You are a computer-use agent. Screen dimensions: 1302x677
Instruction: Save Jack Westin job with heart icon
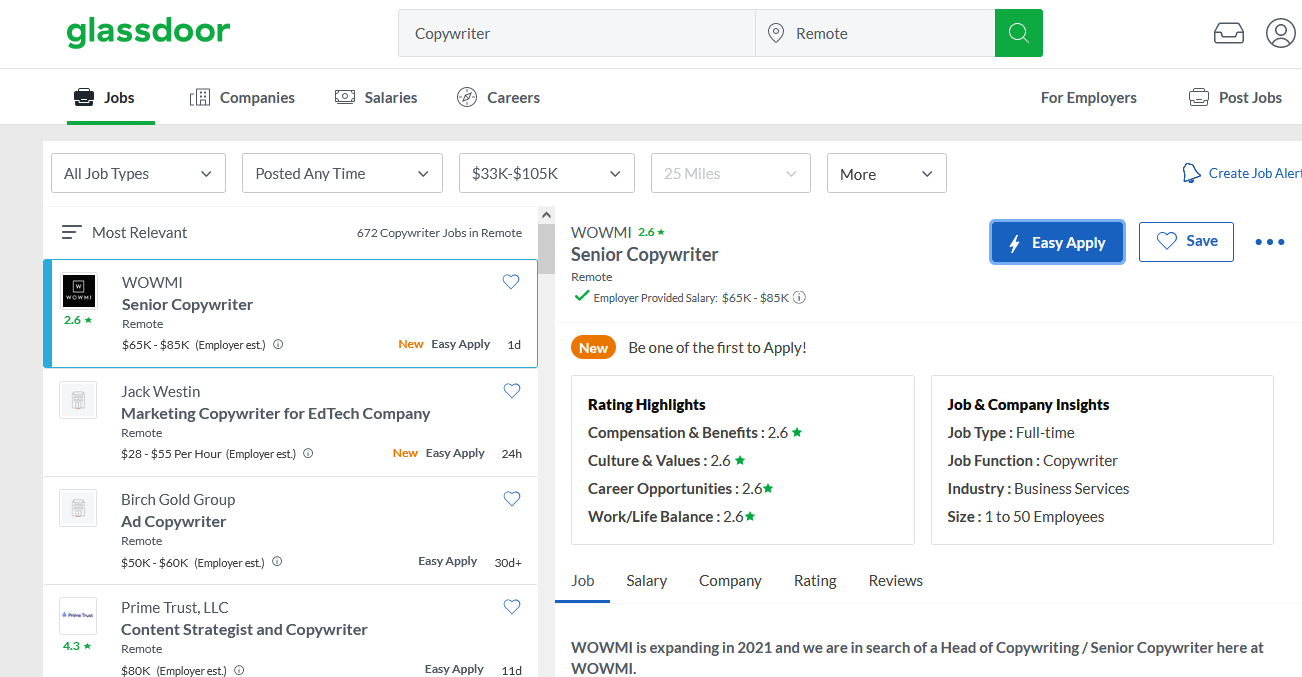[512, 391]
